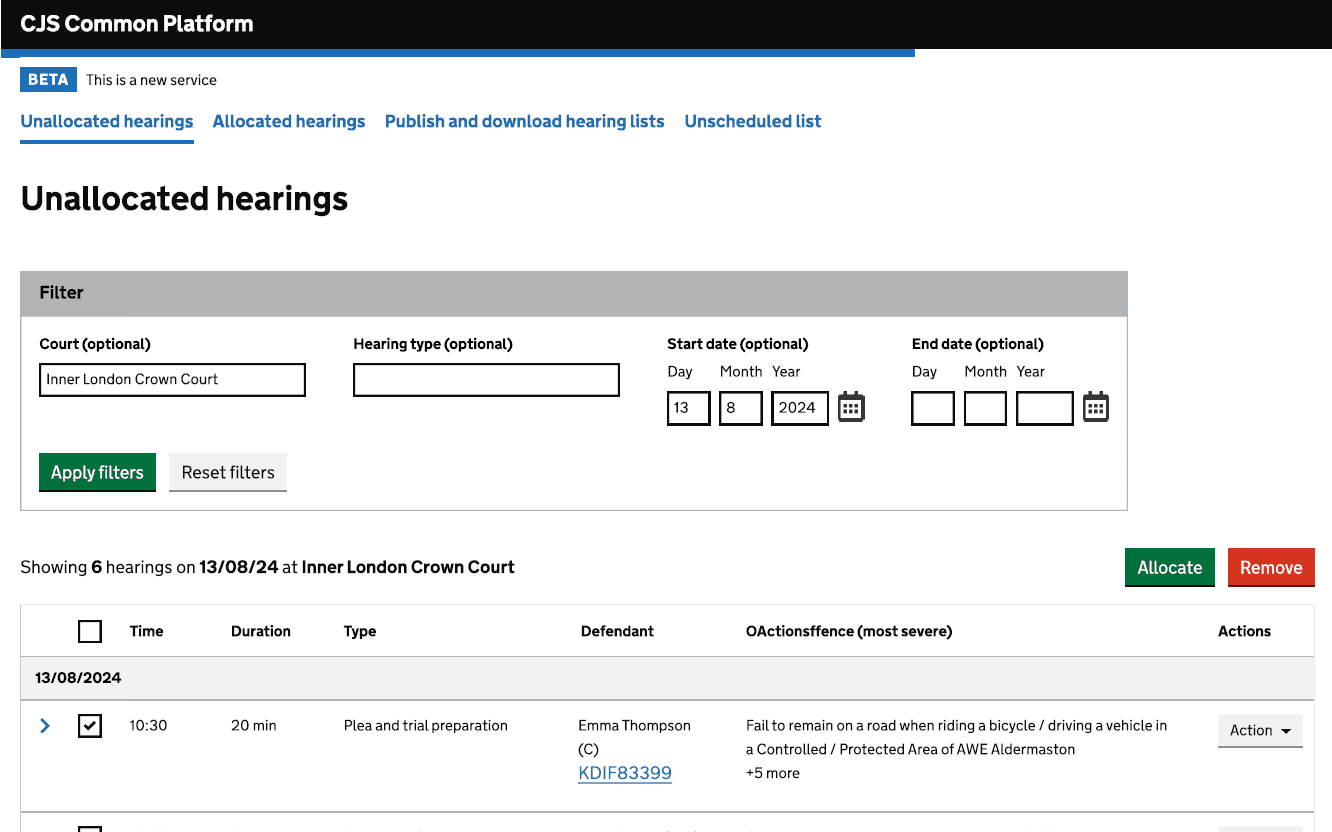
Task: Click the Reset filters button
Action: click(228, 472)
